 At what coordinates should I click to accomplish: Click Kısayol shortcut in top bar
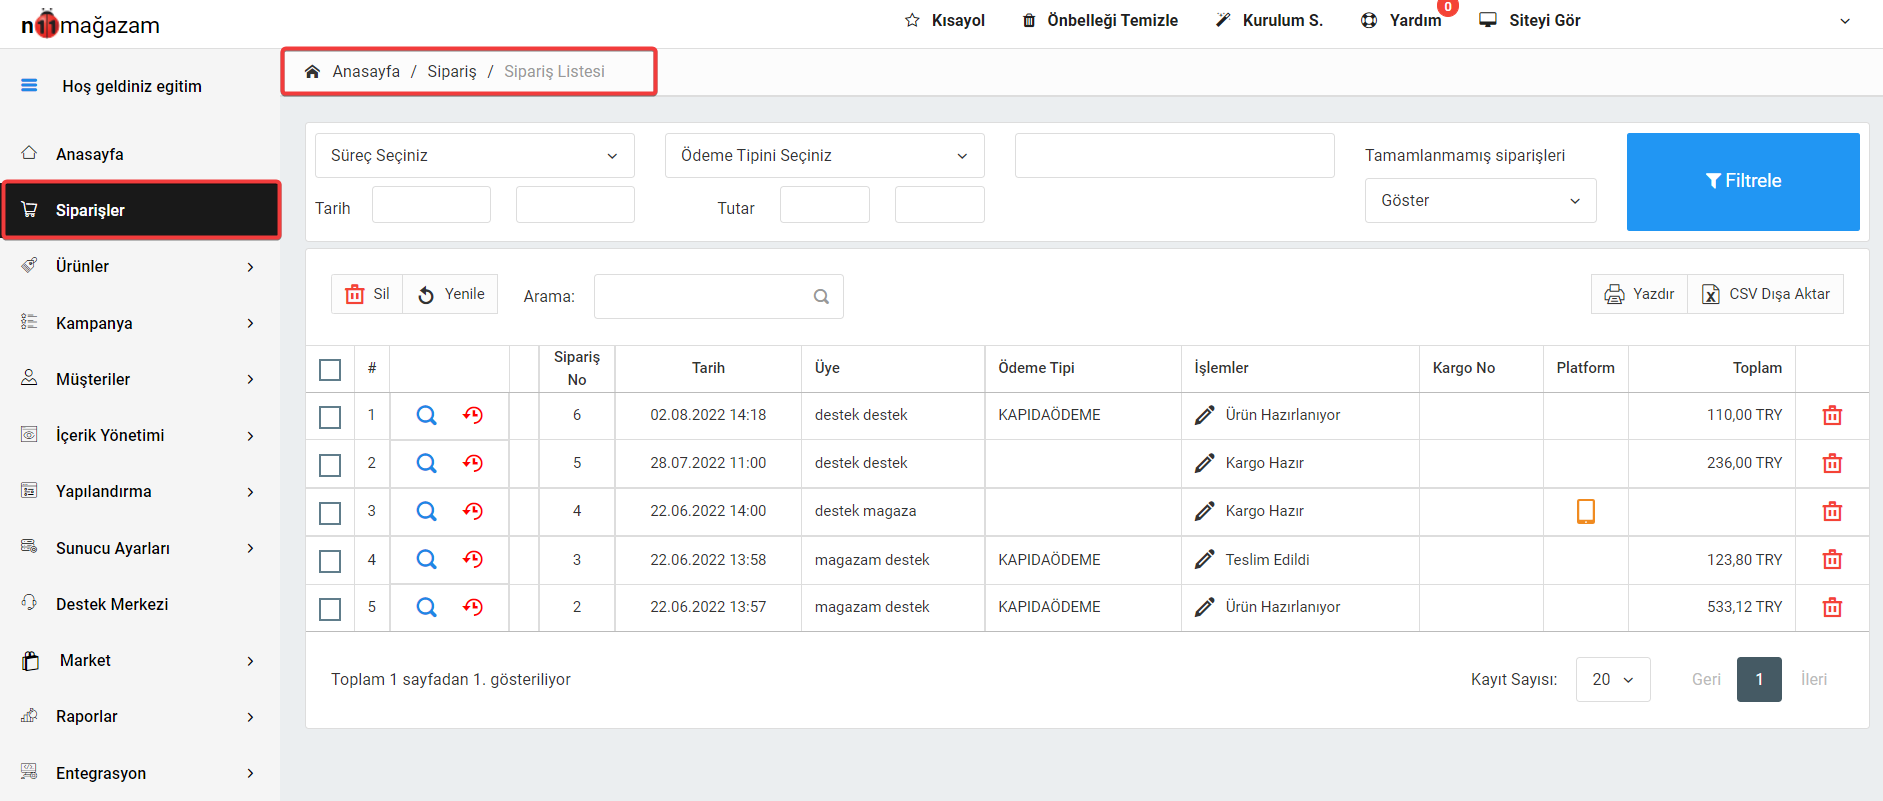click(945, 20)
